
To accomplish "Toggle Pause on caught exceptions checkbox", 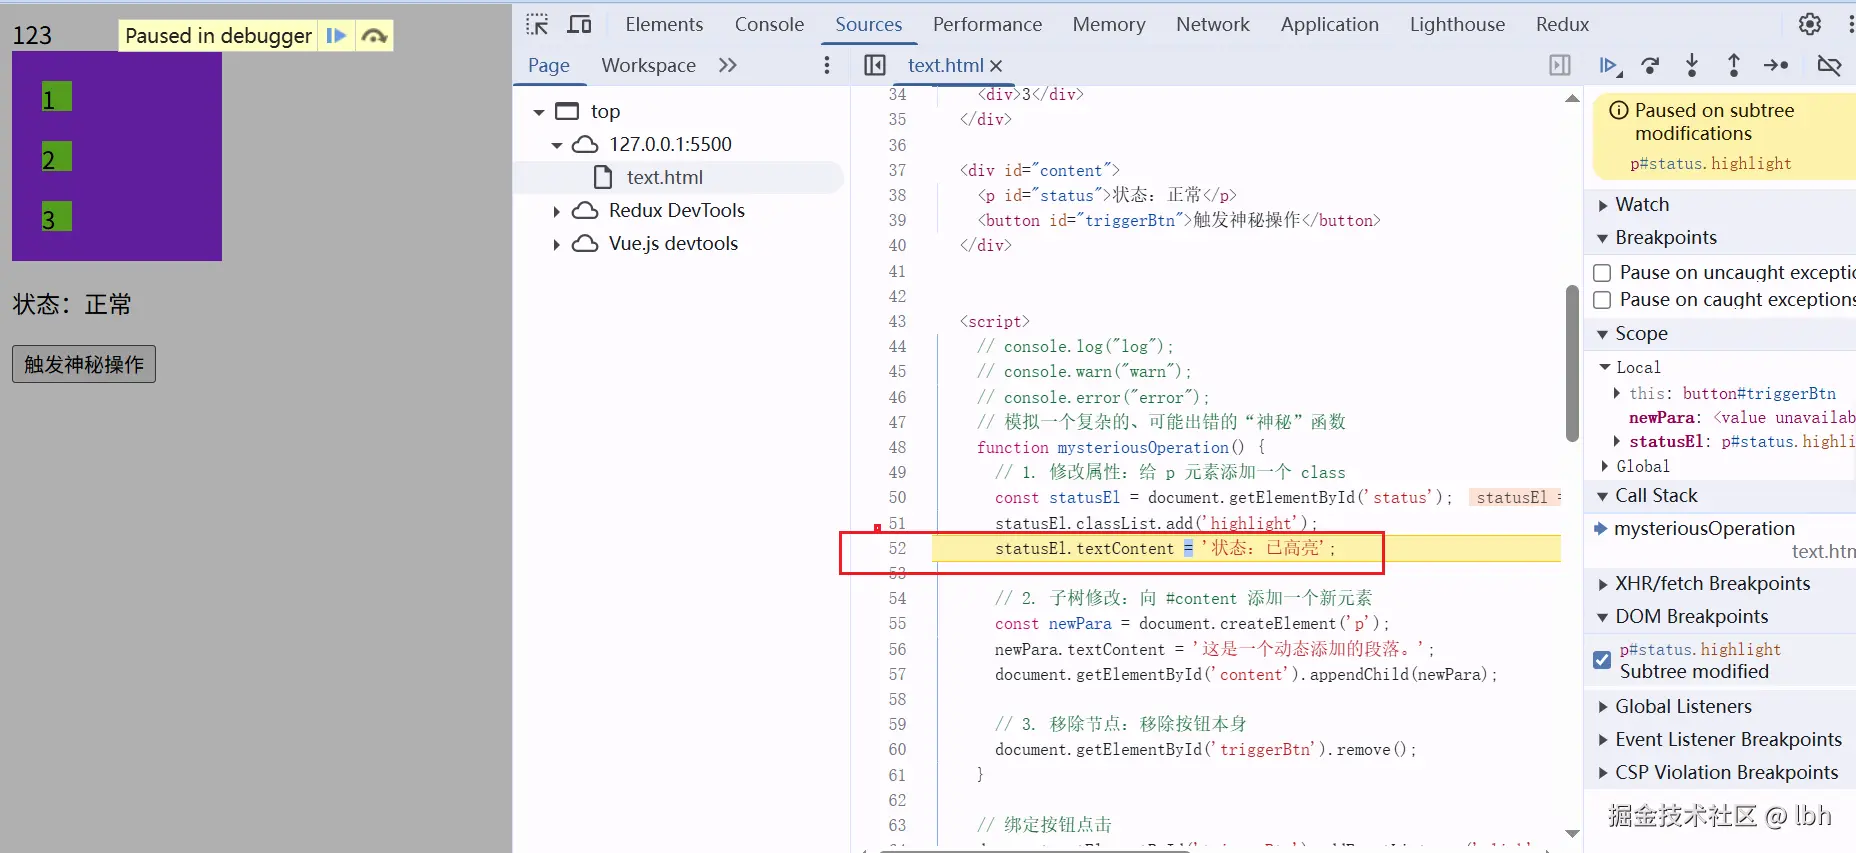I will click(1602, 300).
